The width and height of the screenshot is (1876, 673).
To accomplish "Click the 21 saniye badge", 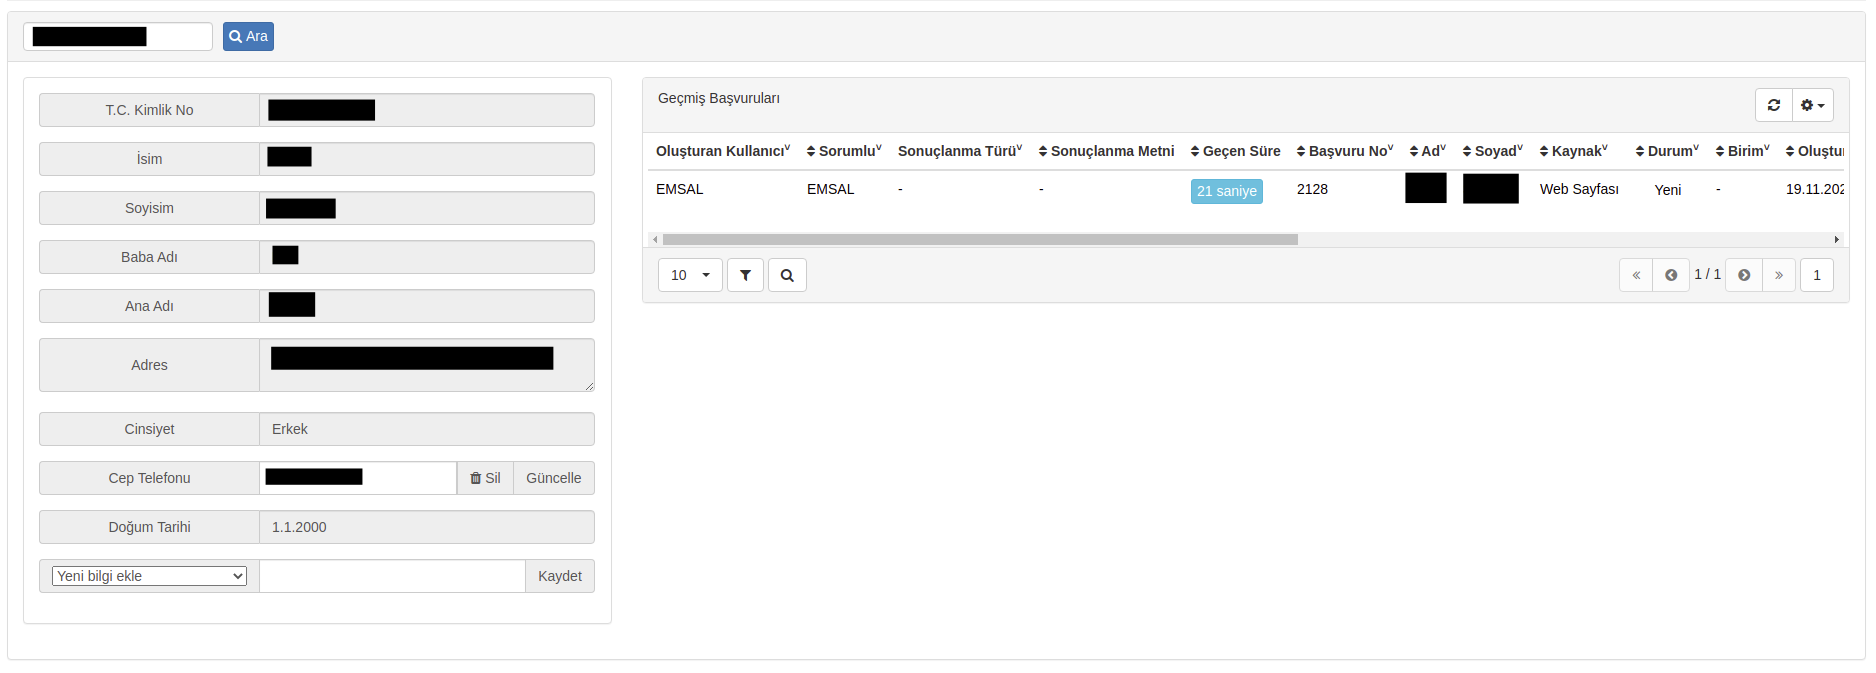I will point(1227,191).
